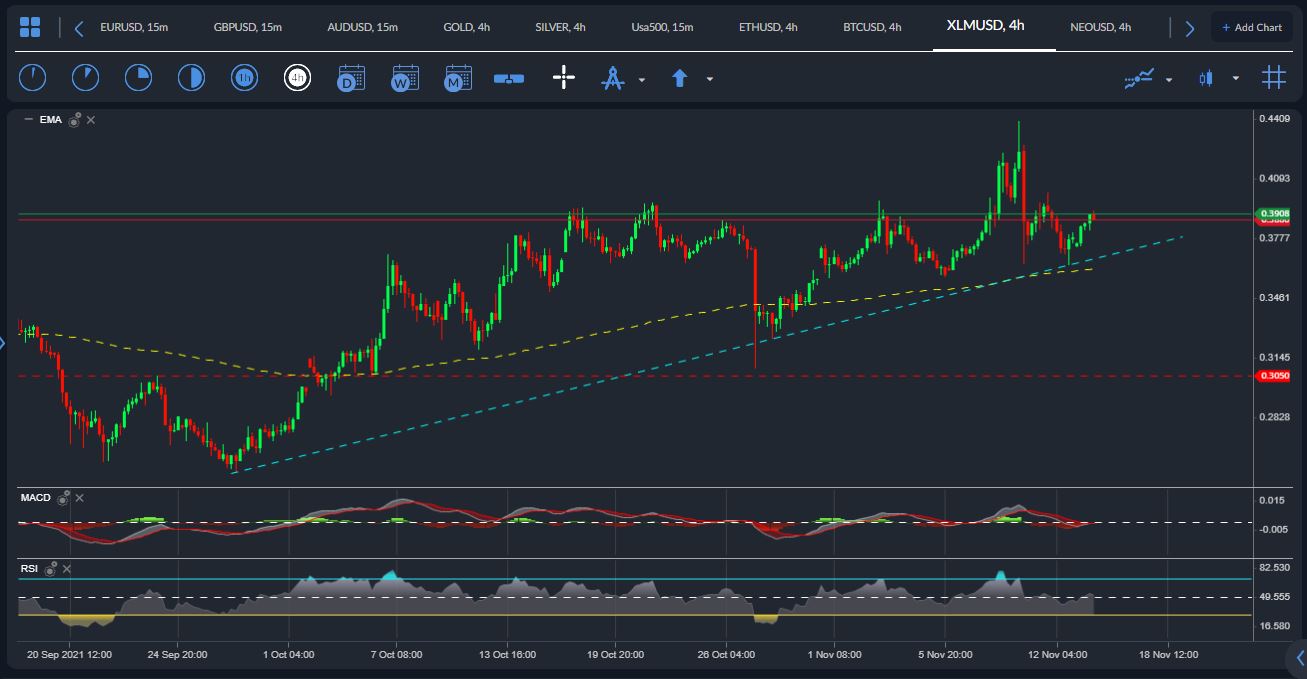Select the daily timeframe calendar icon
The height and width of the screenshot is (679, 1307).
click(350, 77)
